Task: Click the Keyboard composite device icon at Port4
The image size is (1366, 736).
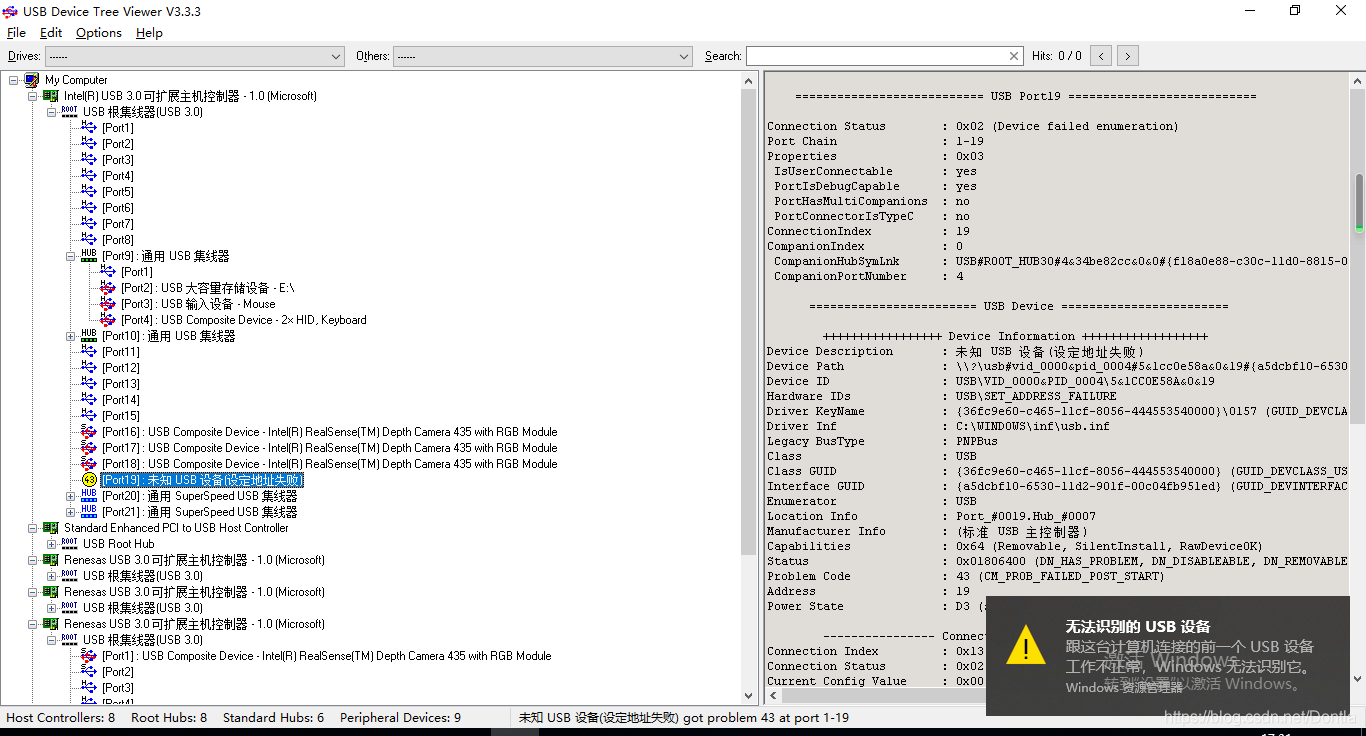Action: pyautogui.click(x=108, y=320)
